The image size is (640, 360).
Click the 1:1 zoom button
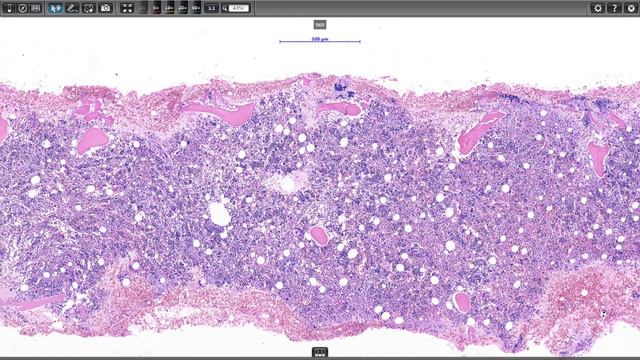[211, 8]
